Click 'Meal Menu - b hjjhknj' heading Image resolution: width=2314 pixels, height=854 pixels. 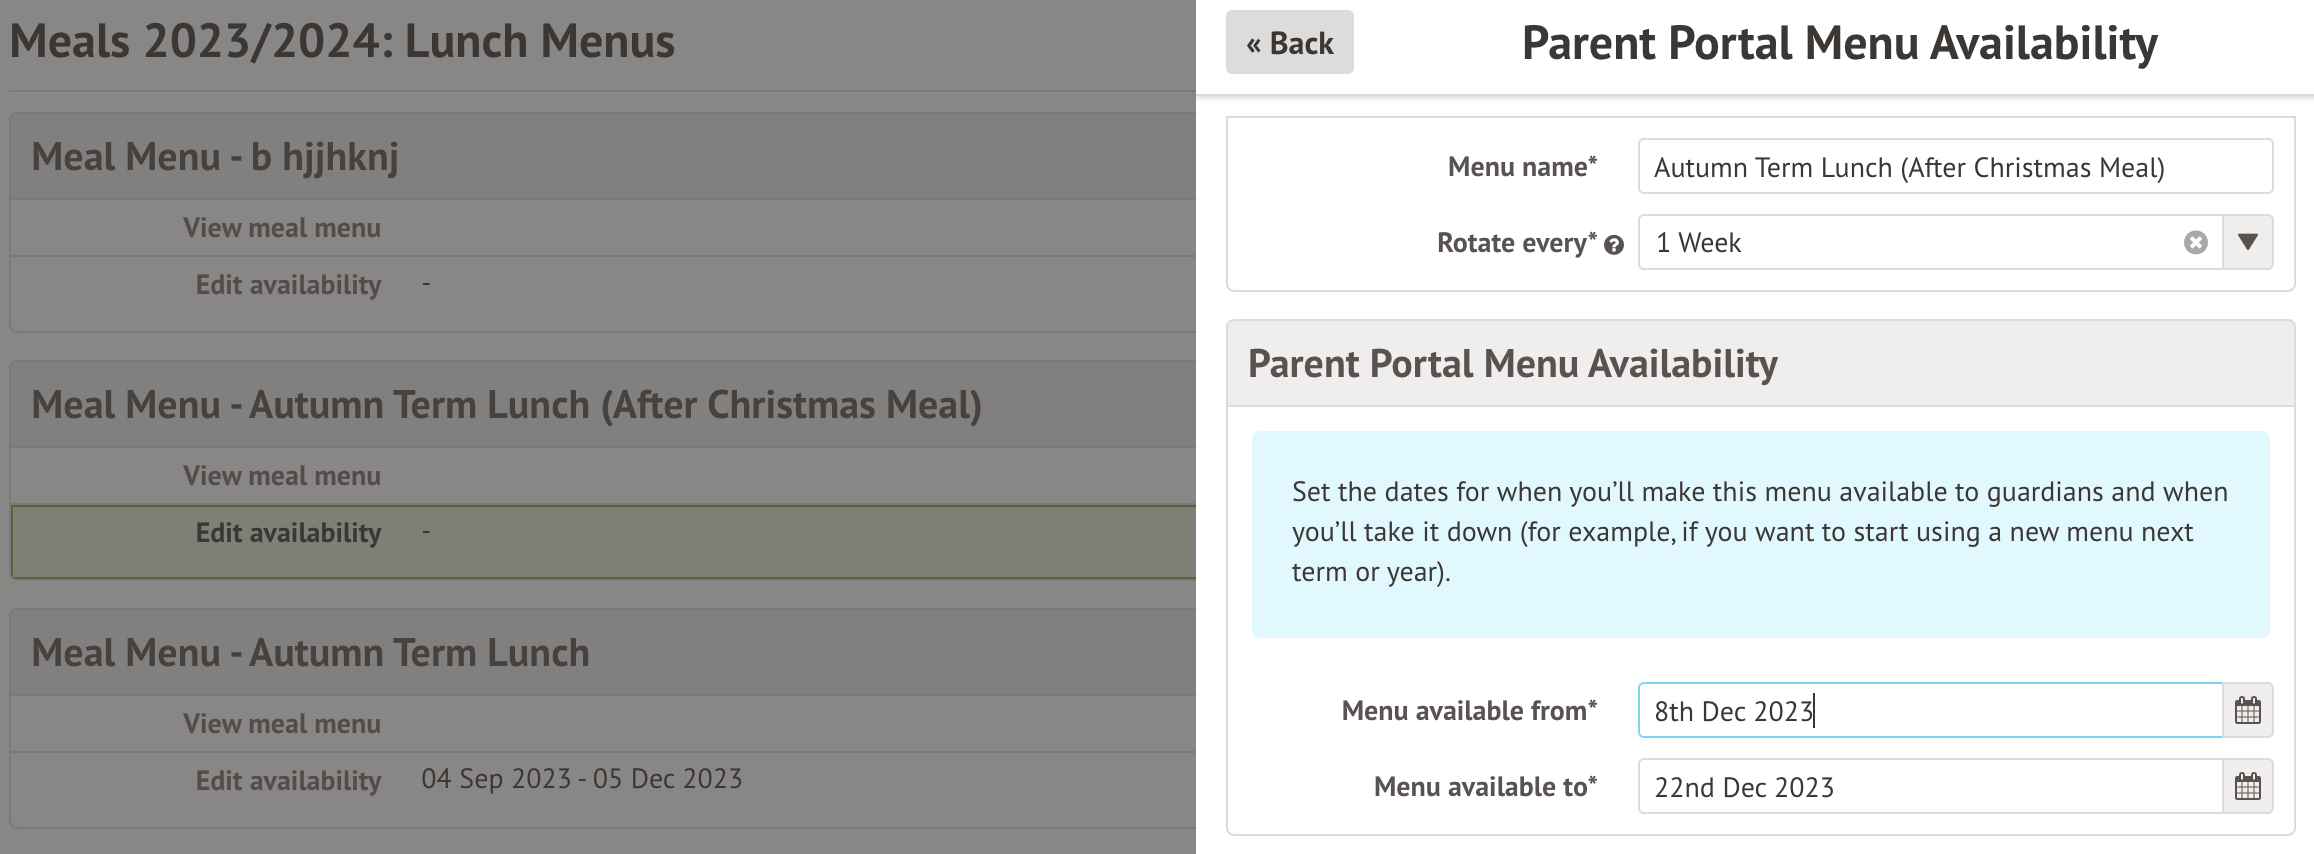click(215, 157)
